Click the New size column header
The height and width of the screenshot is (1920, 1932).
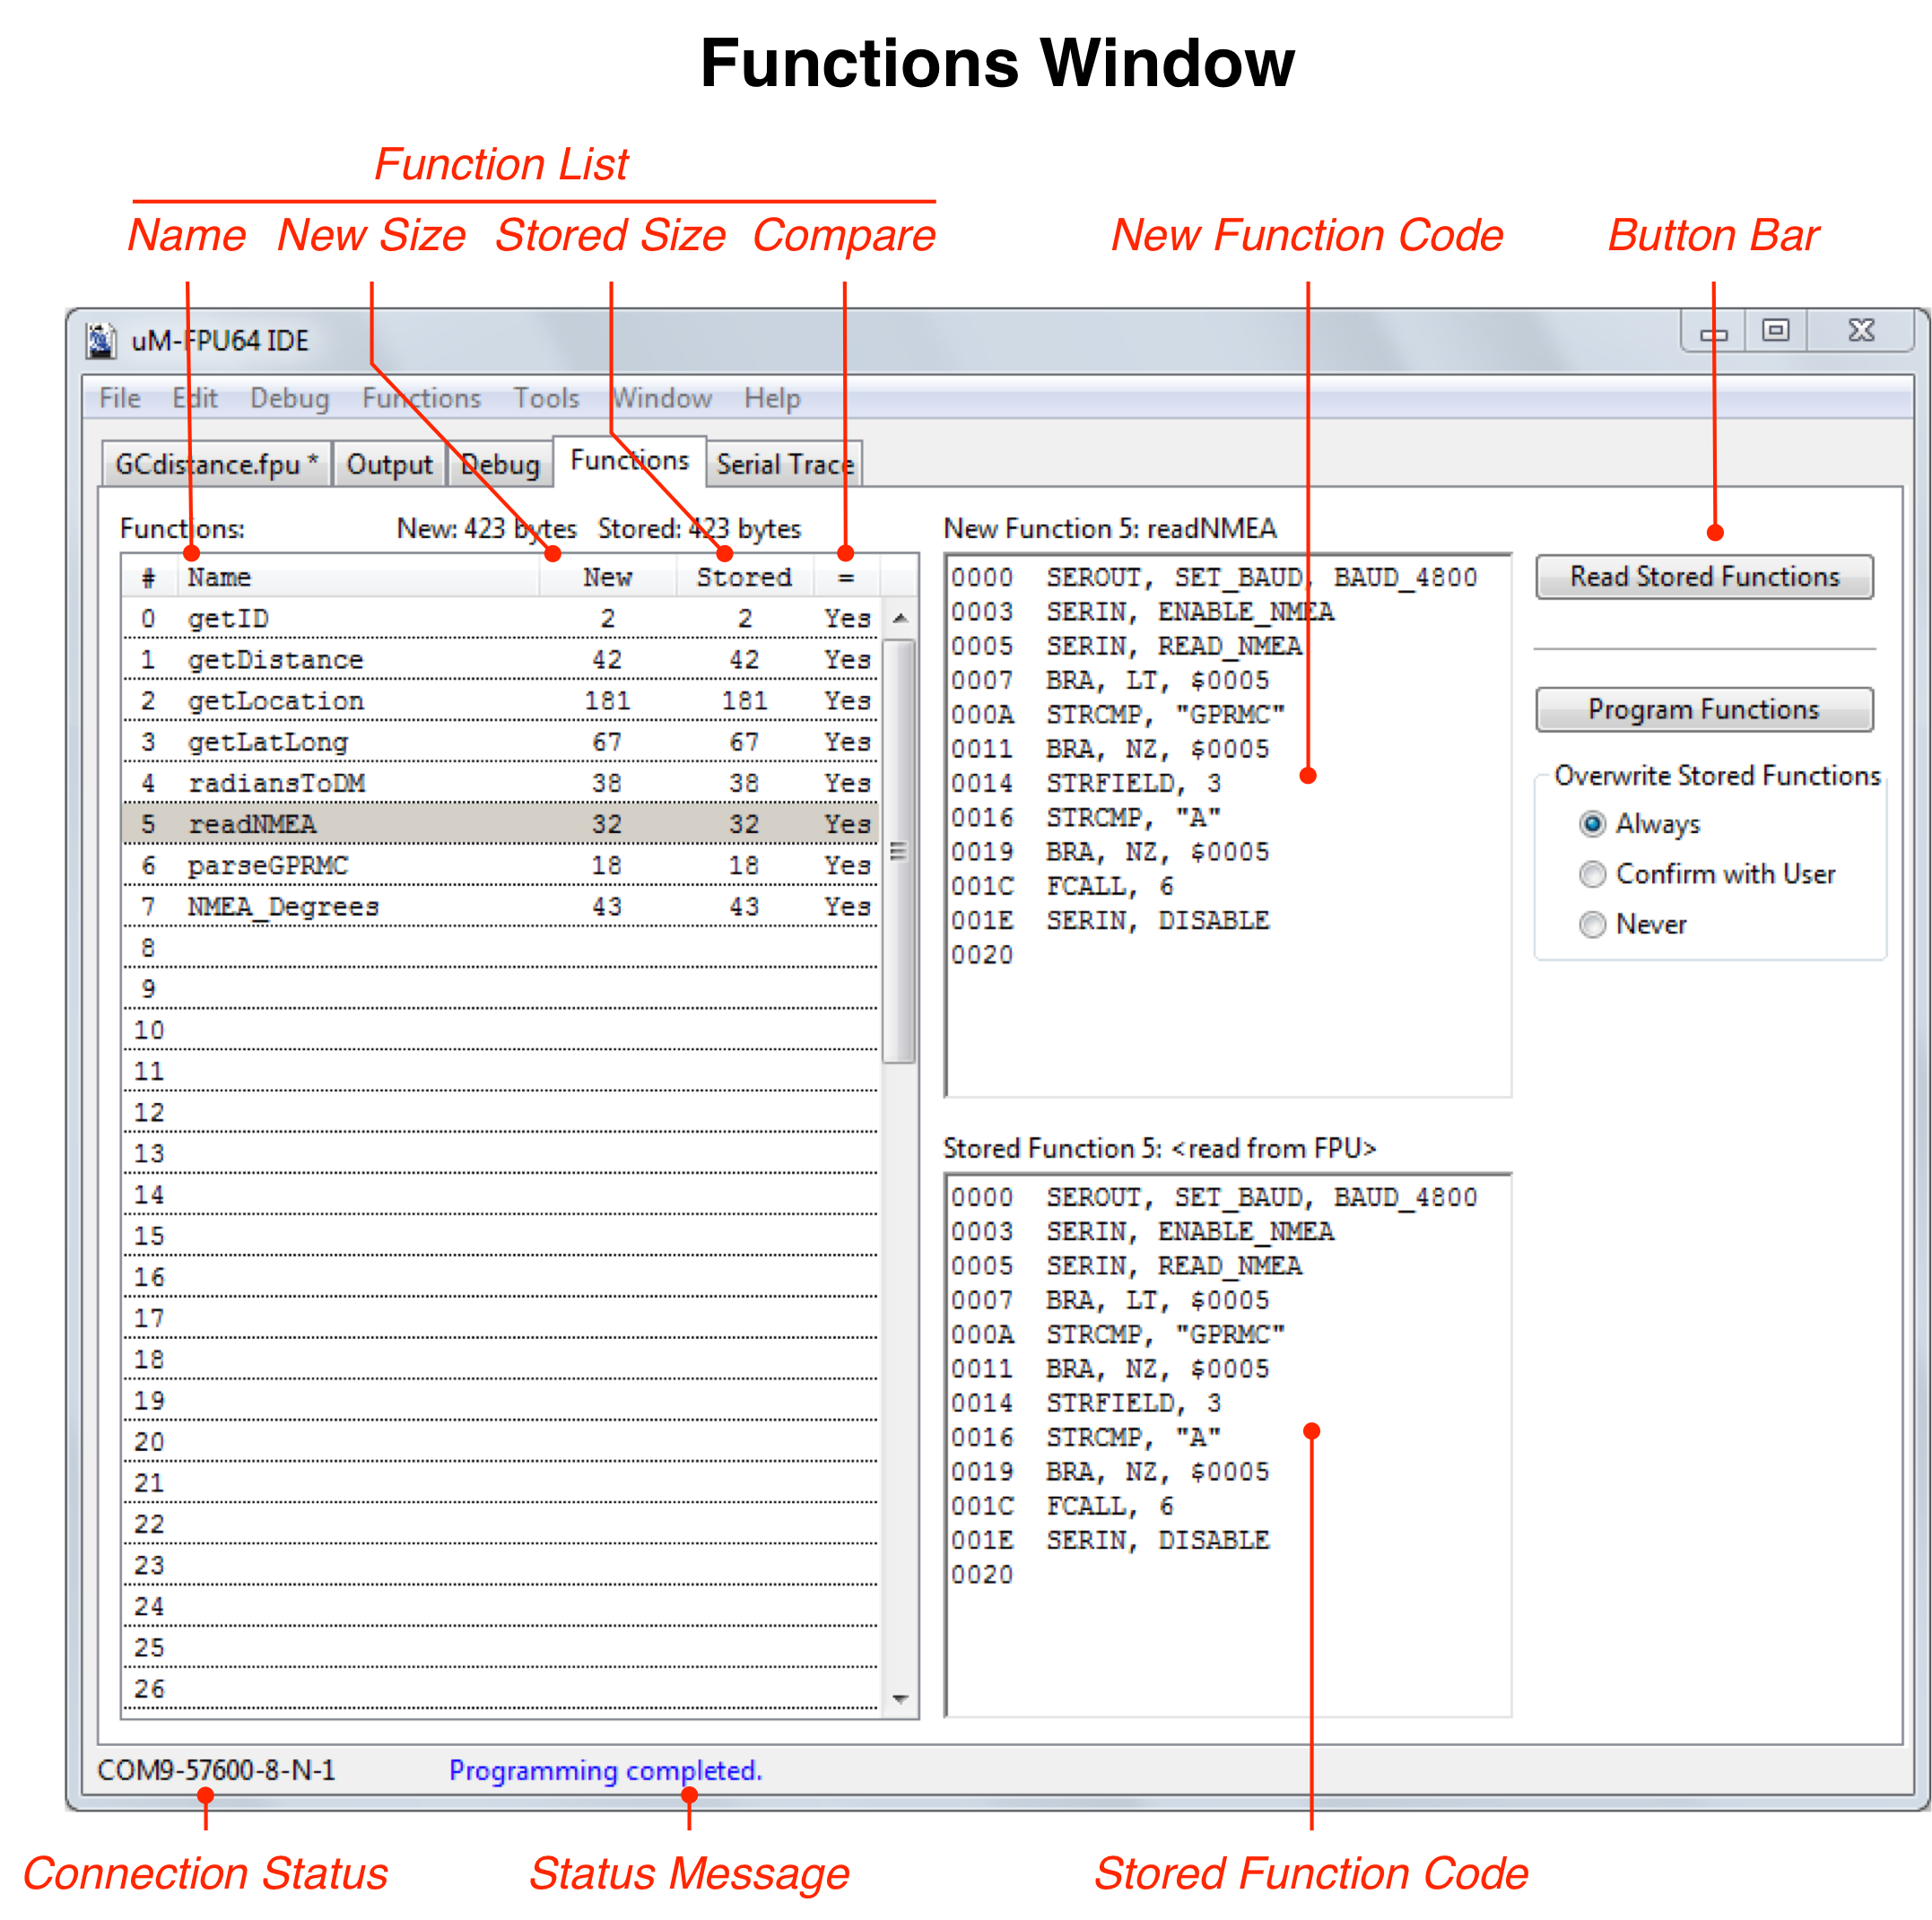[x=607, y=577]
